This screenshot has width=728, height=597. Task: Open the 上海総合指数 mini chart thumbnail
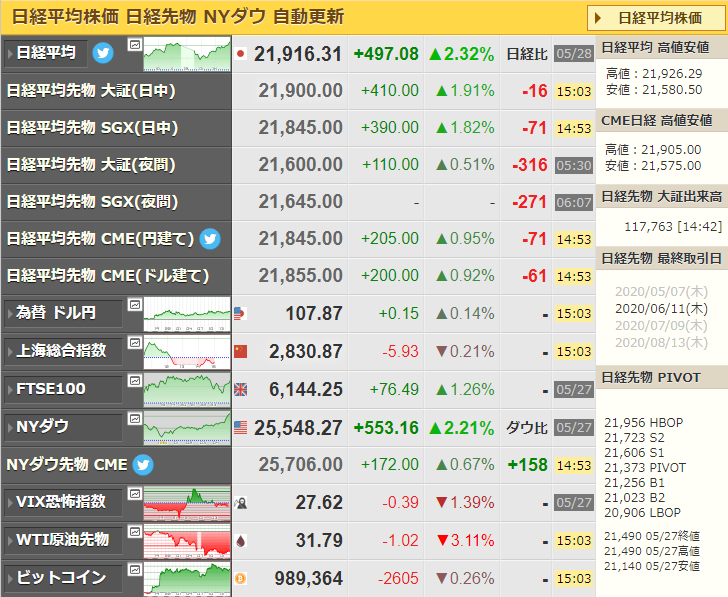[x=187, y=352]
